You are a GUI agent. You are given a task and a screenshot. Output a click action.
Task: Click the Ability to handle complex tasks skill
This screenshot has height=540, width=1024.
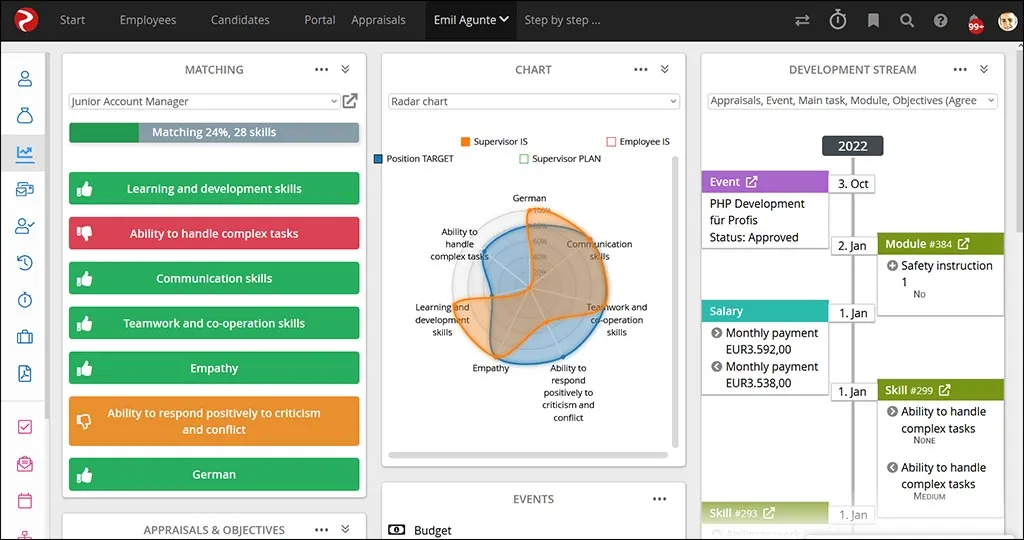[x=214, y=234]
